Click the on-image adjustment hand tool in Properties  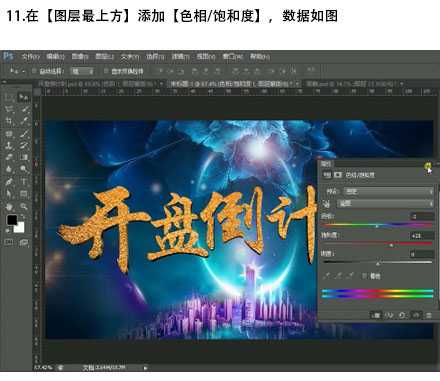327,204
